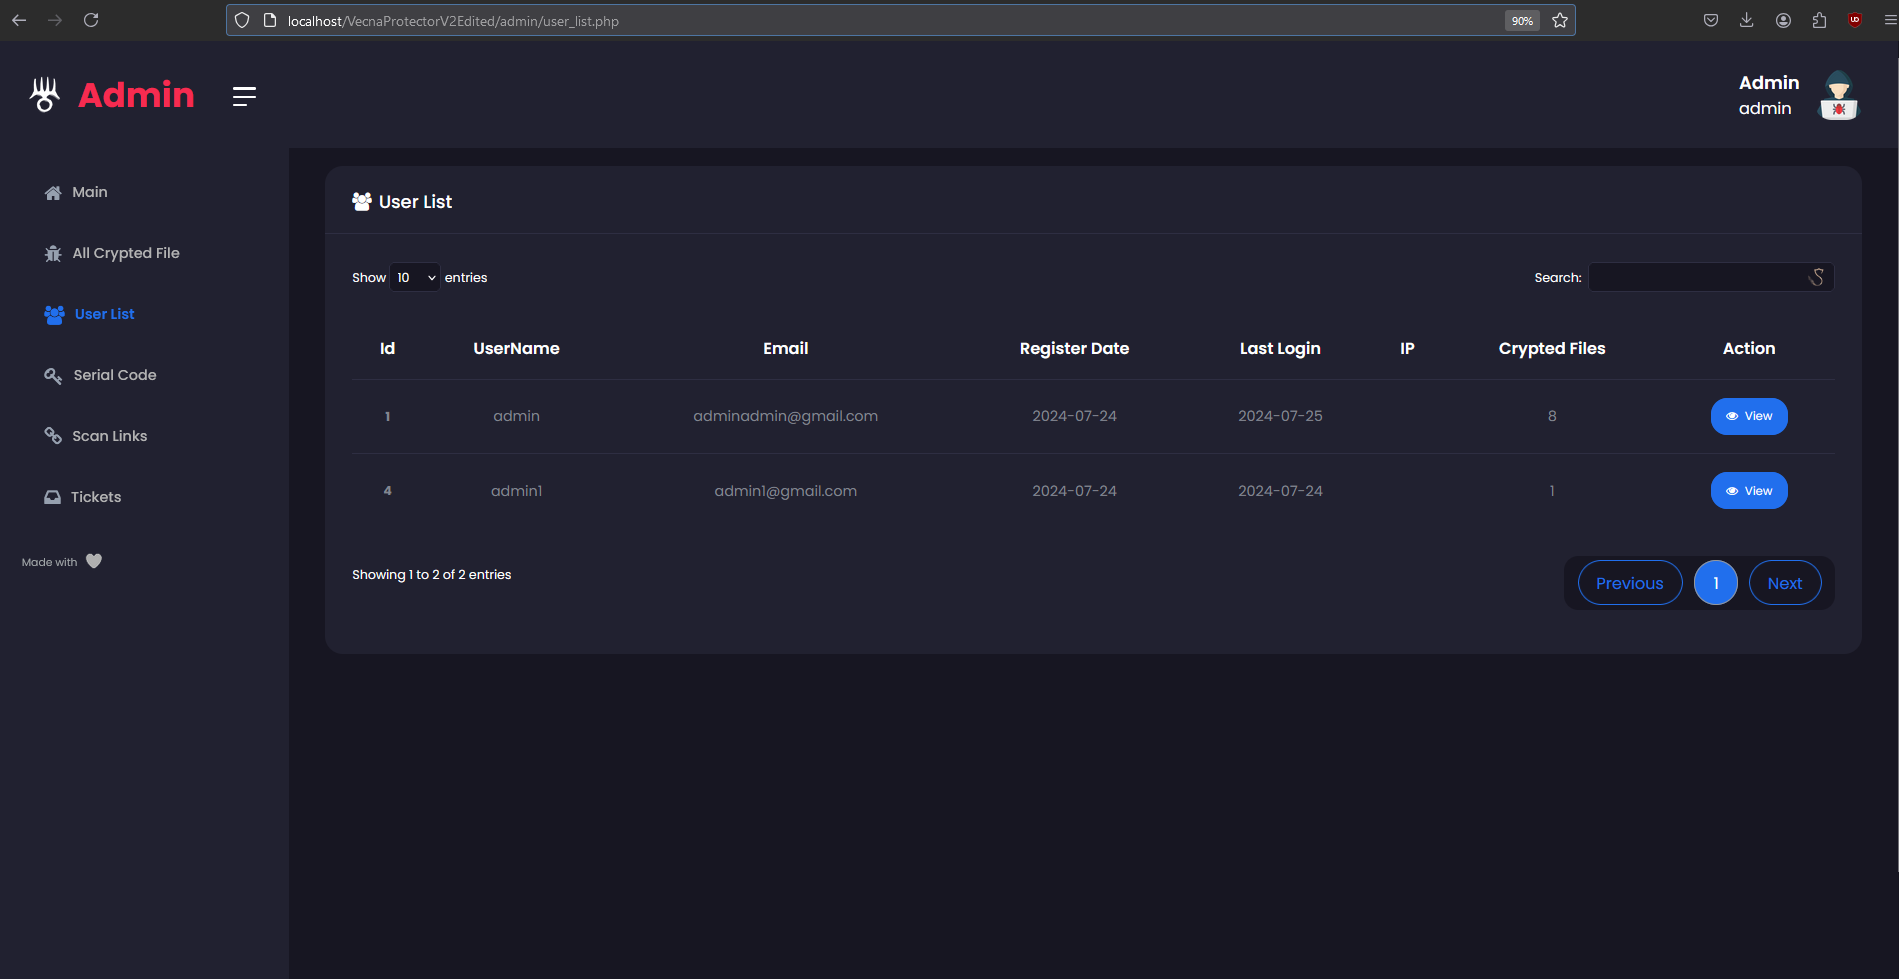Viewport: 1899px width, 979px height.
Task: Click the browser forward arrow
Action: [55, 20]
